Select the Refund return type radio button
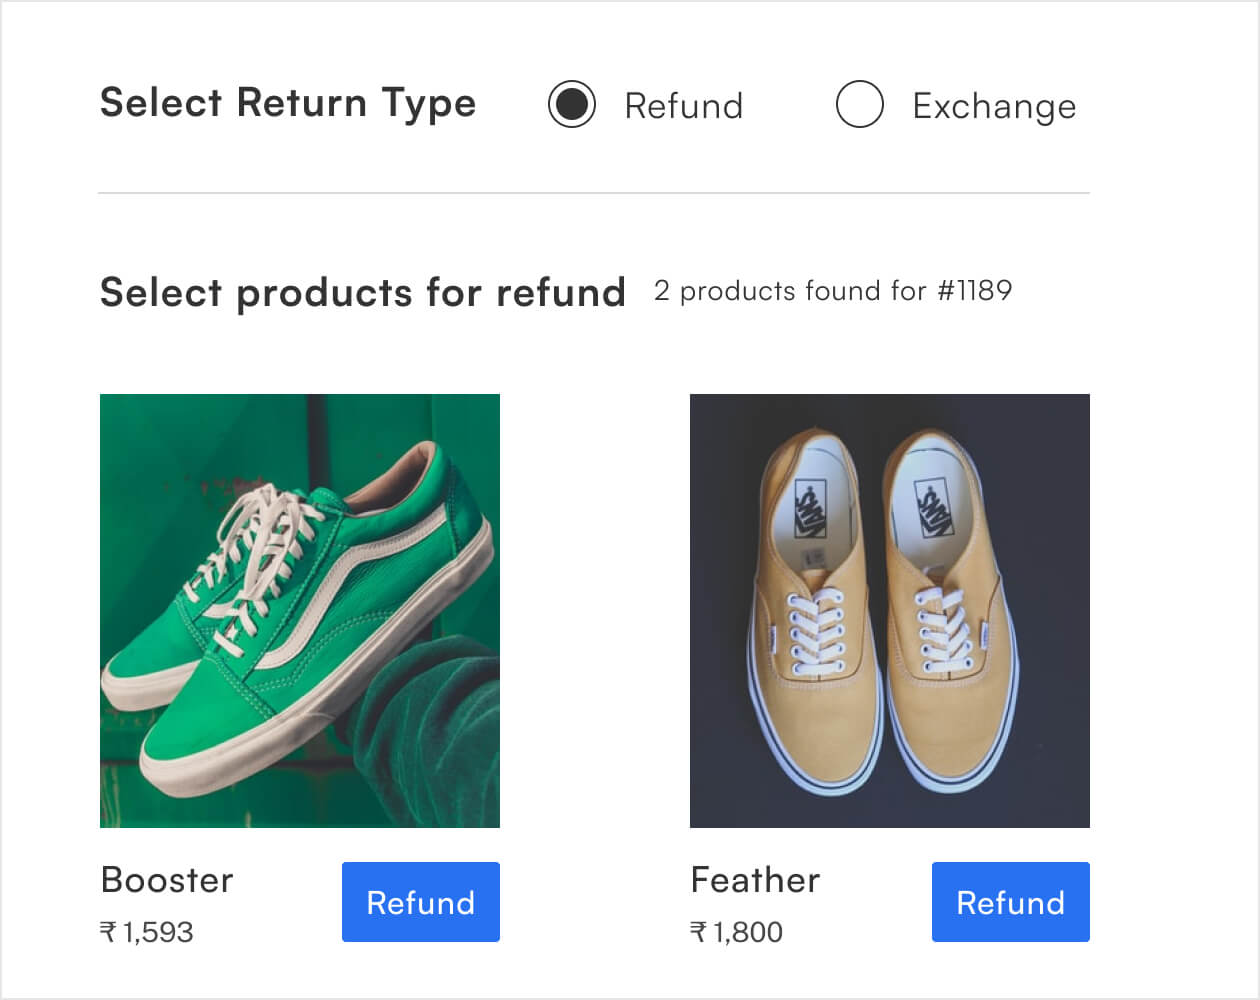The image size is (1260, 1000). 572,104
